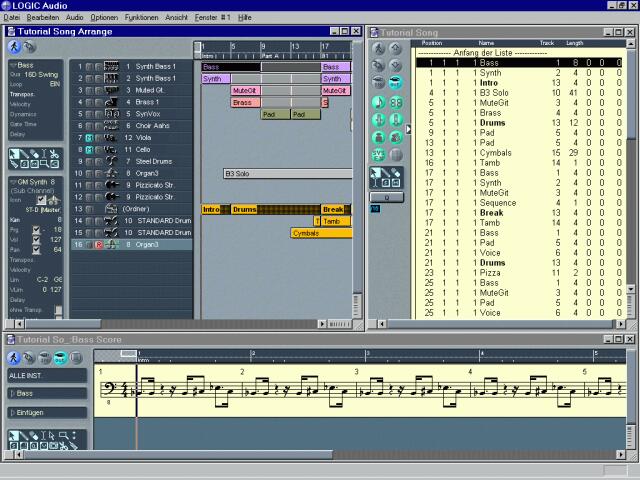Click the Steel Drums instrument icon
The height and width of the screenshot is (480, 640).
click(x=111, y=161)
